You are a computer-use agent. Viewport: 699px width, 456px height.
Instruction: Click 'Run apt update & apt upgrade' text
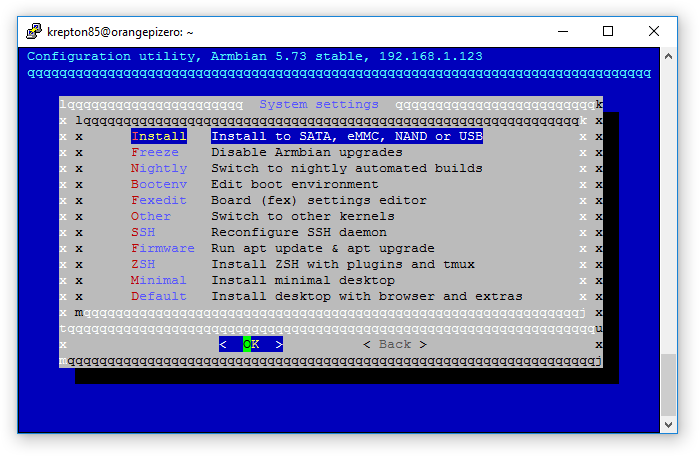click(323, 248)
